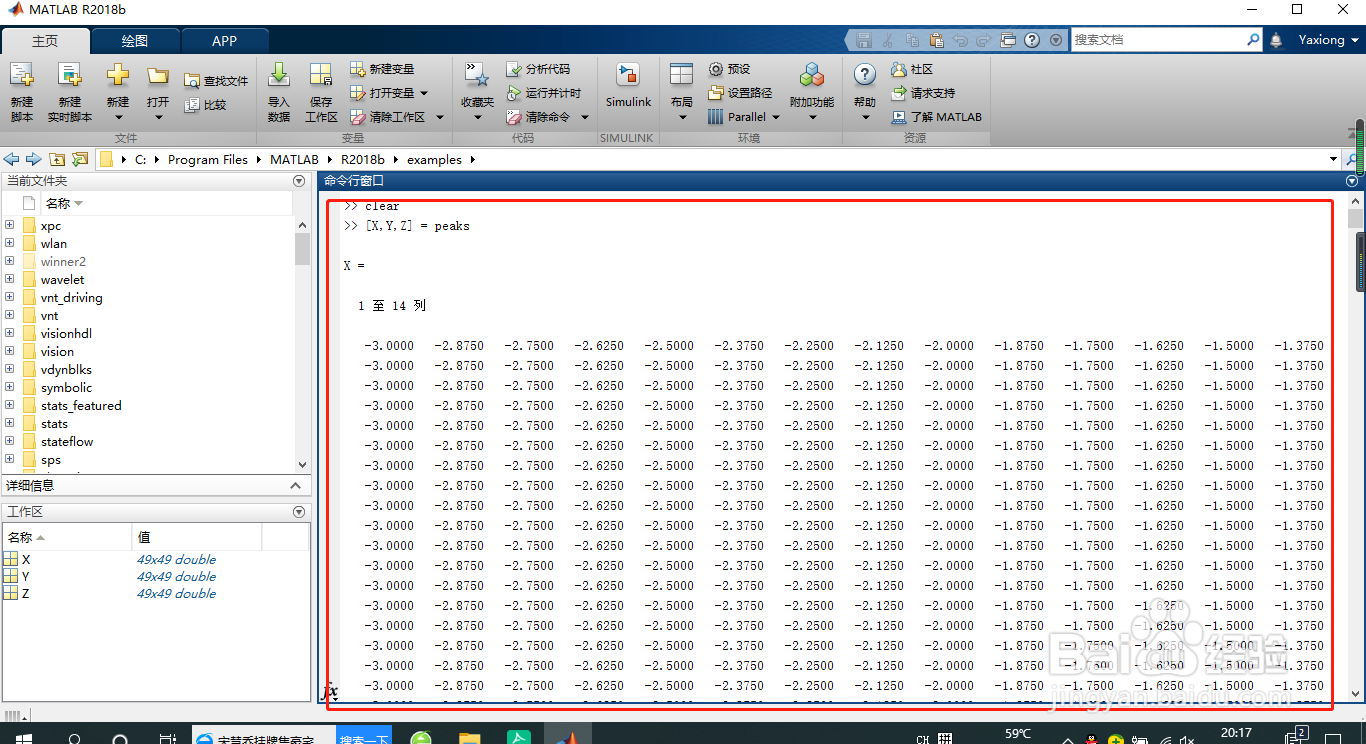Click the browse-for-folder icon
This screenshot has height=744, width=1366.
pos(80,159)
